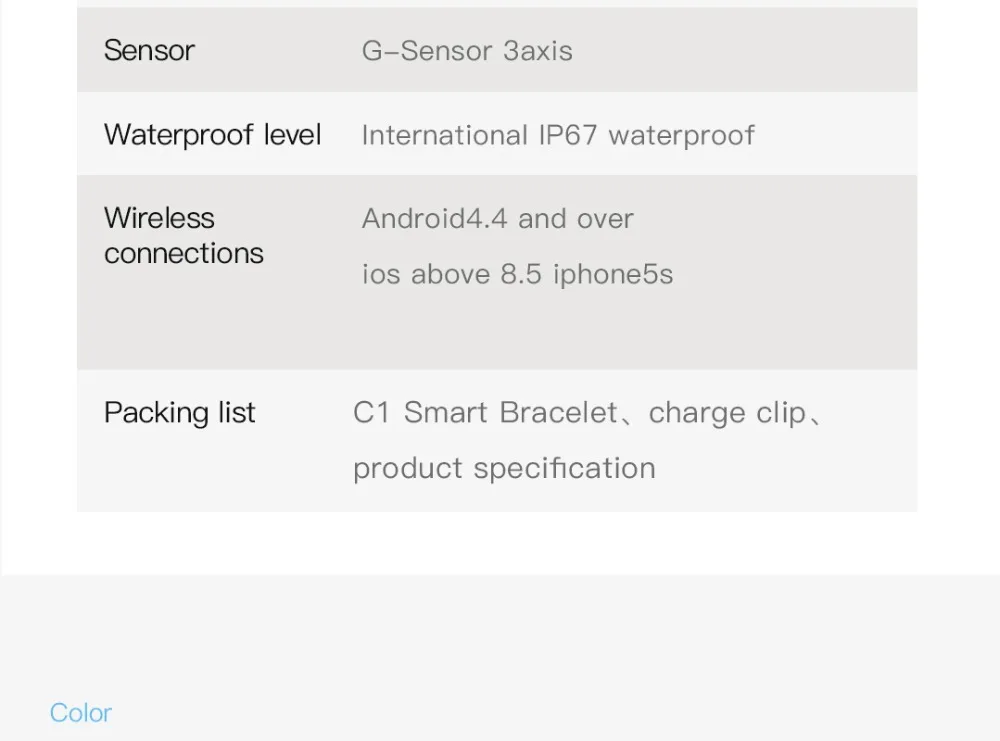Click the word iphone5s

tap(613, 274)
